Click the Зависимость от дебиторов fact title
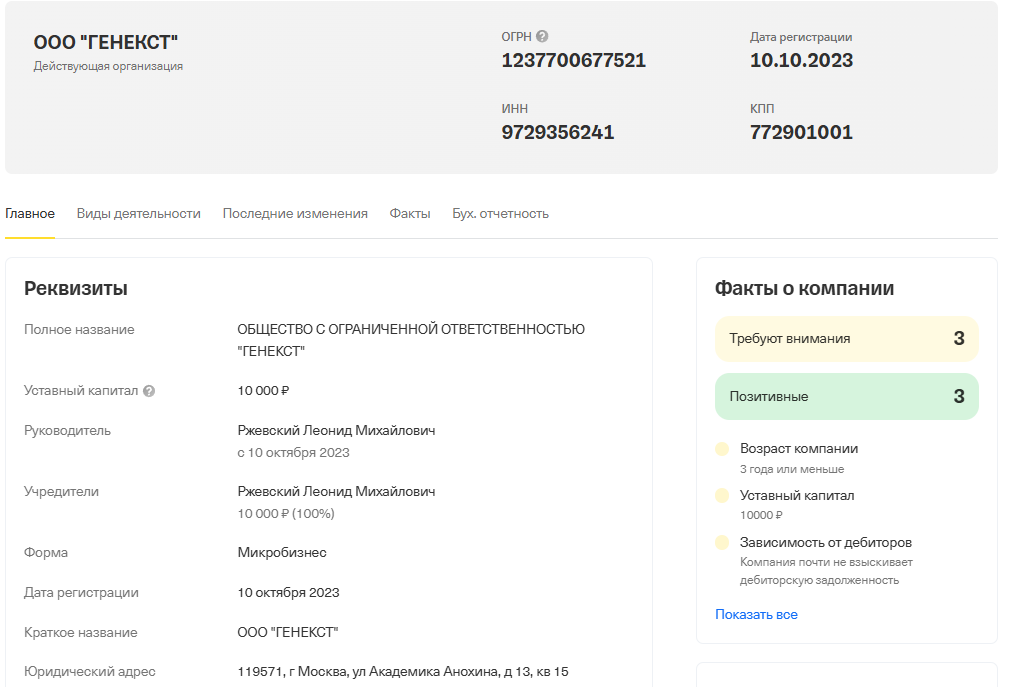 (825, 543)
